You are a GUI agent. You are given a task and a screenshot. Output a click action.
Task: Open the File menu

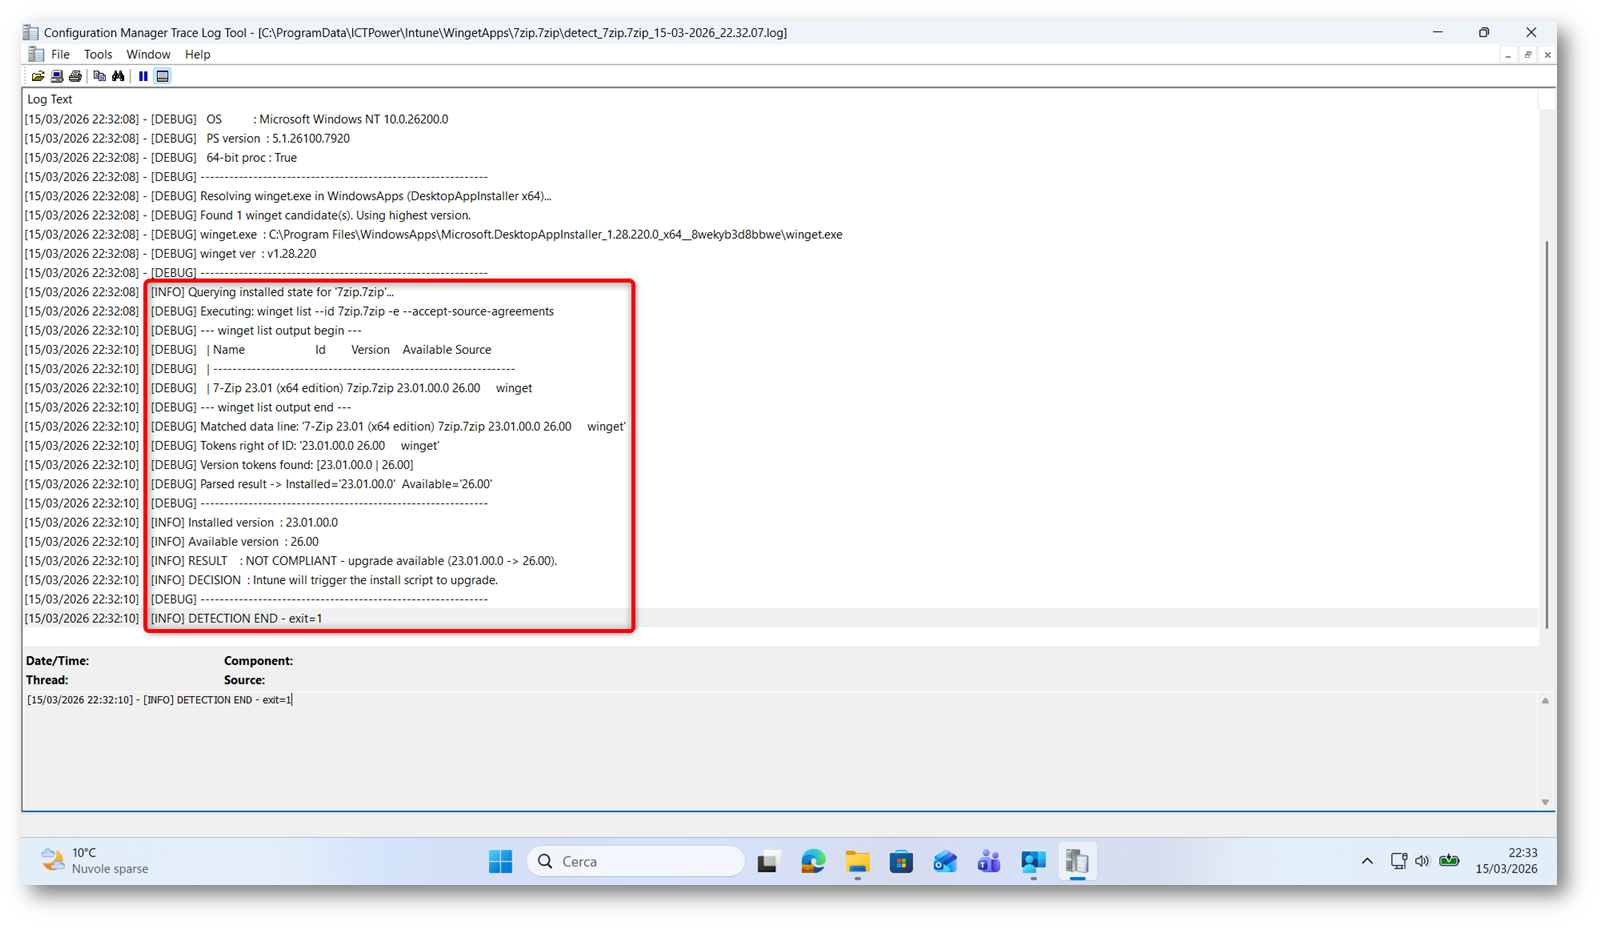[x=60, y=54]
